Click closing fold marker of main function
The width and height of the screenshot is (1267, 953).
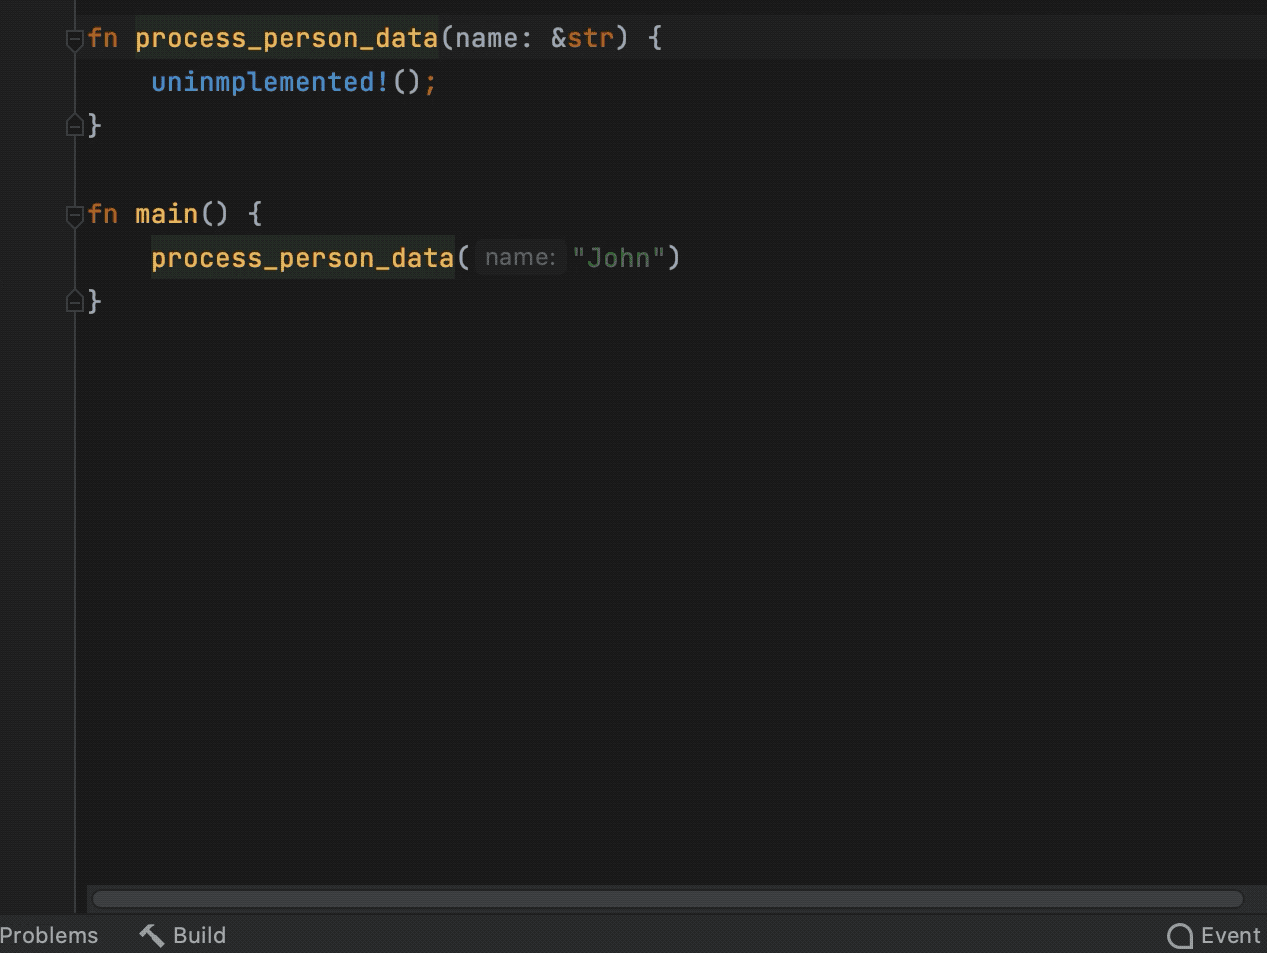[x=74, y=301]
